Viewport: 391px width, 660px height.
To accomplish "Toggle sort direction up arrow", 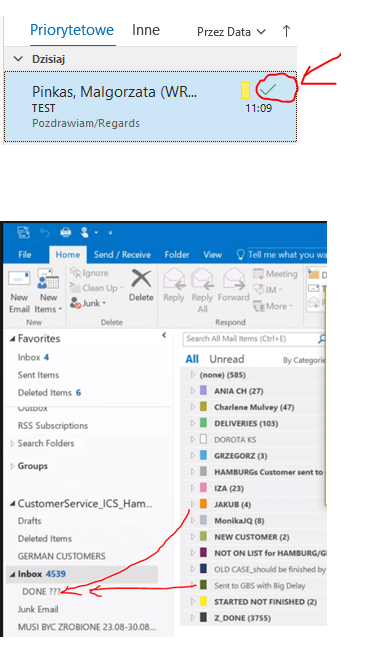I will [x=286, y=31].
